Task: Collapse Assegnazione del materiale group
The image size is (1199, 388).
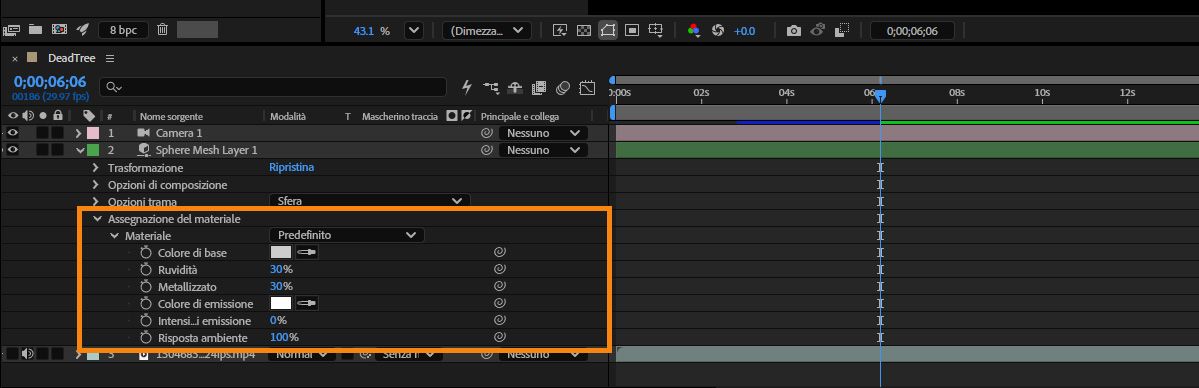Action: pyautogui.click(x=96, y=219)
